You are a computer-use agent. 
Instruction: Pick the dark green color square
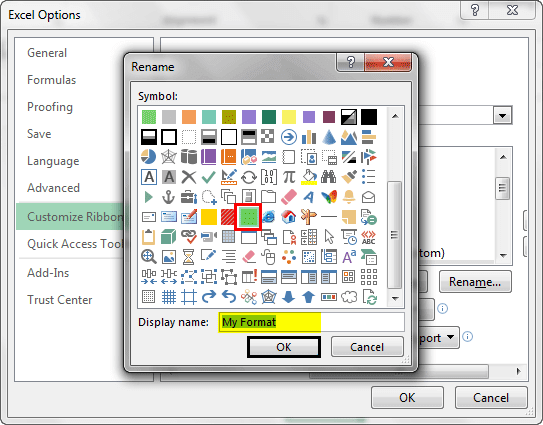(x=268, y=117)
